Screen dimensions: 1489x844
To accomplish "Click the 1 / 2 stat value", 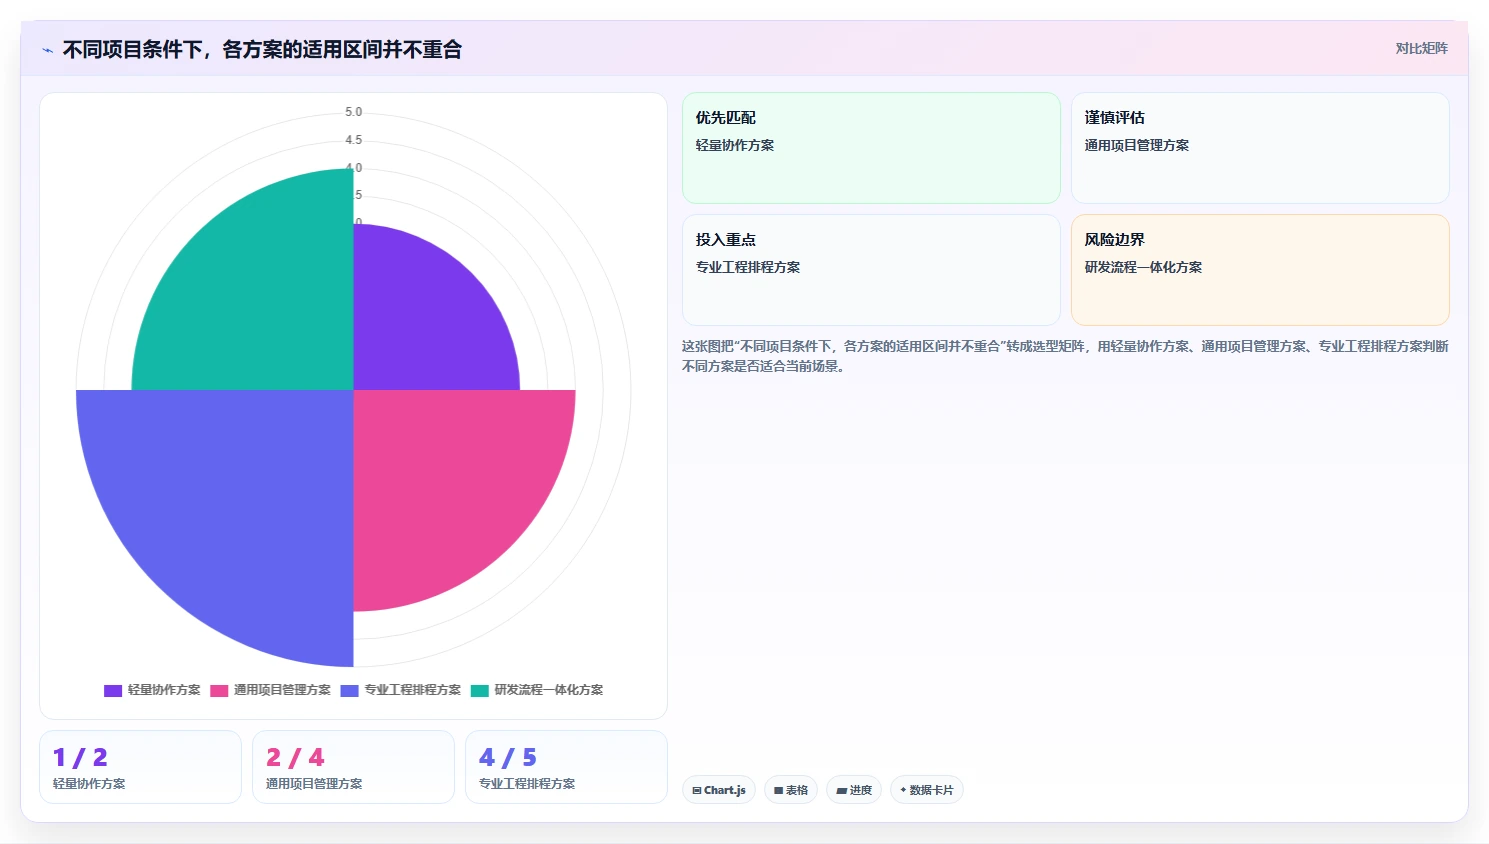I will 80,758.
